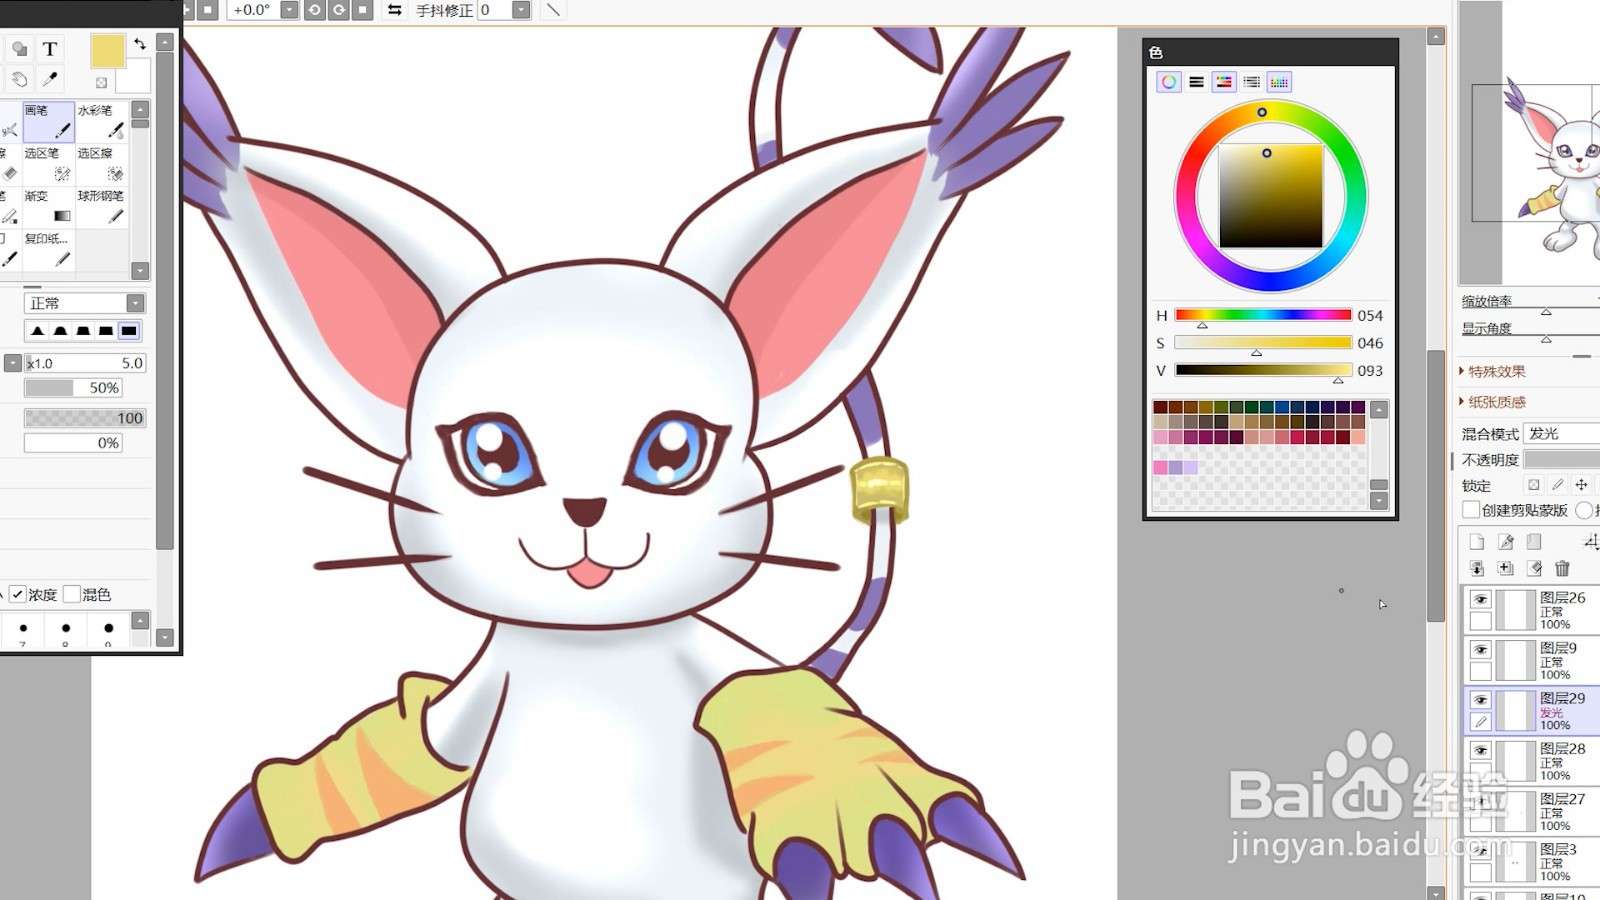
Task: Click the yellow foreground color swatch
Action: [107, 51]
